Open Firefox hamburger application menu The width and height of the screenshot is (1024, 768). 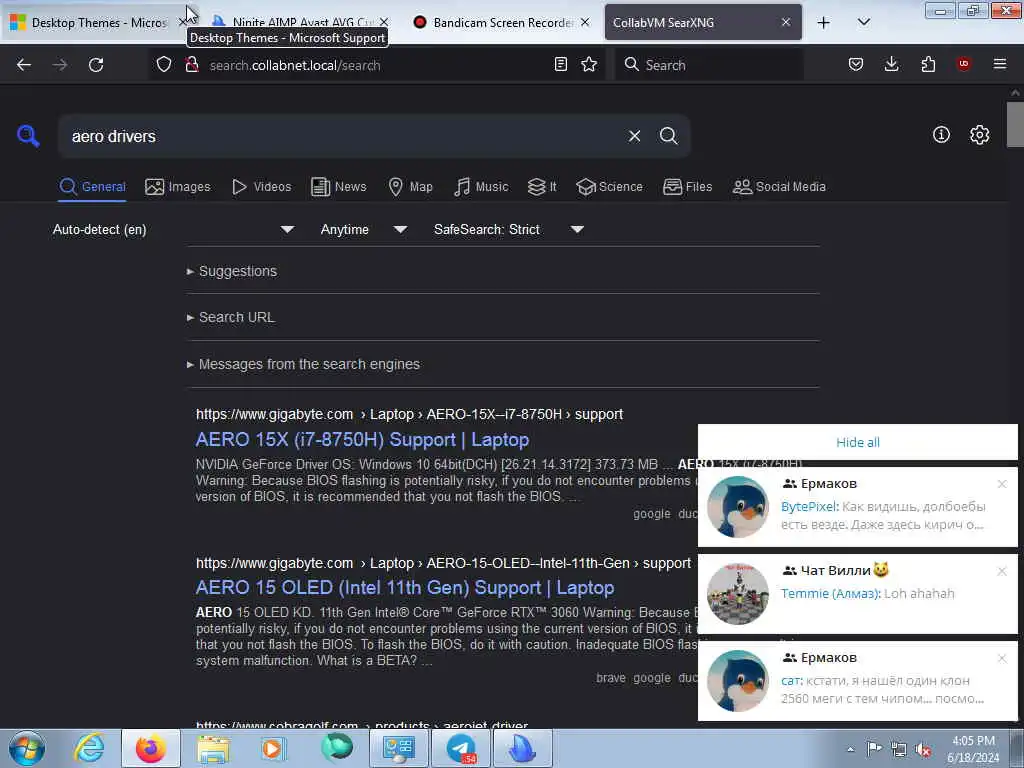[999, 64]
